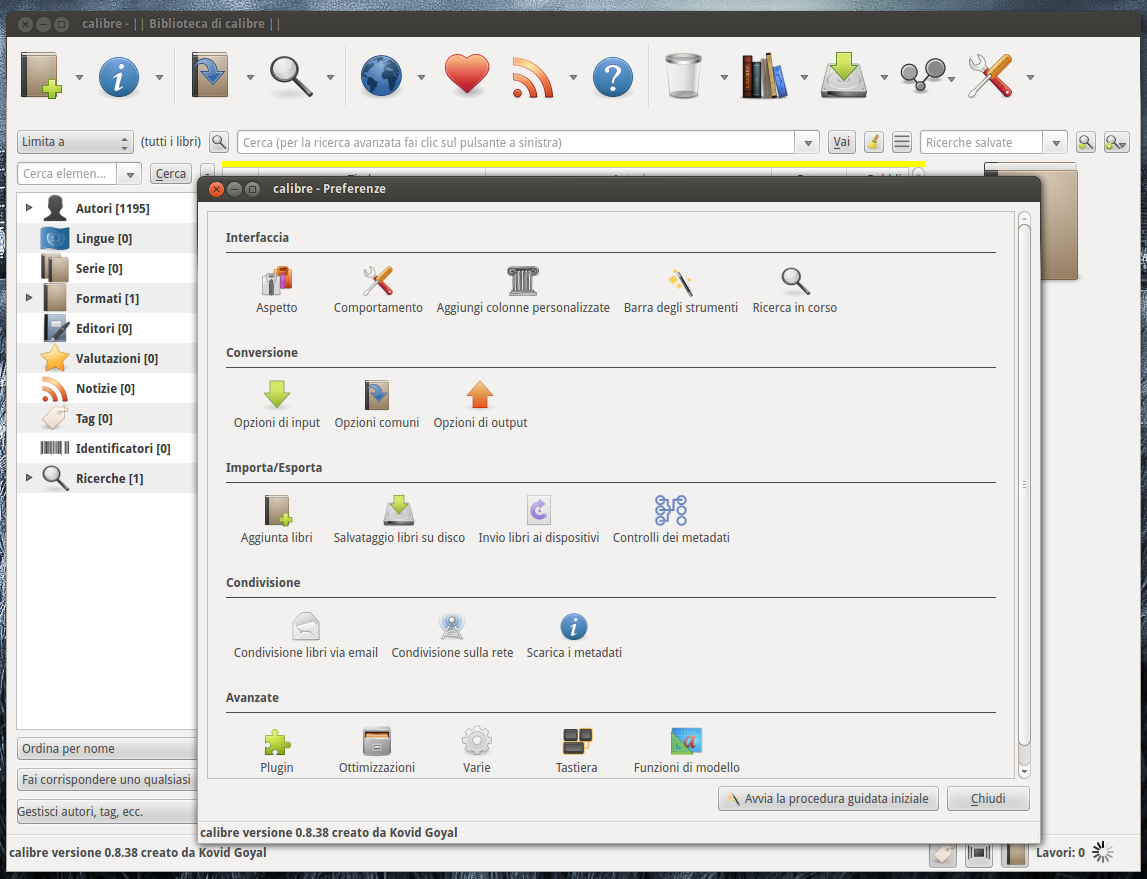Open Fai corrispondere uno qualsiasi dropdown
The height and width of the screenshot is (879, 1147).
click(x=108, y=780)
